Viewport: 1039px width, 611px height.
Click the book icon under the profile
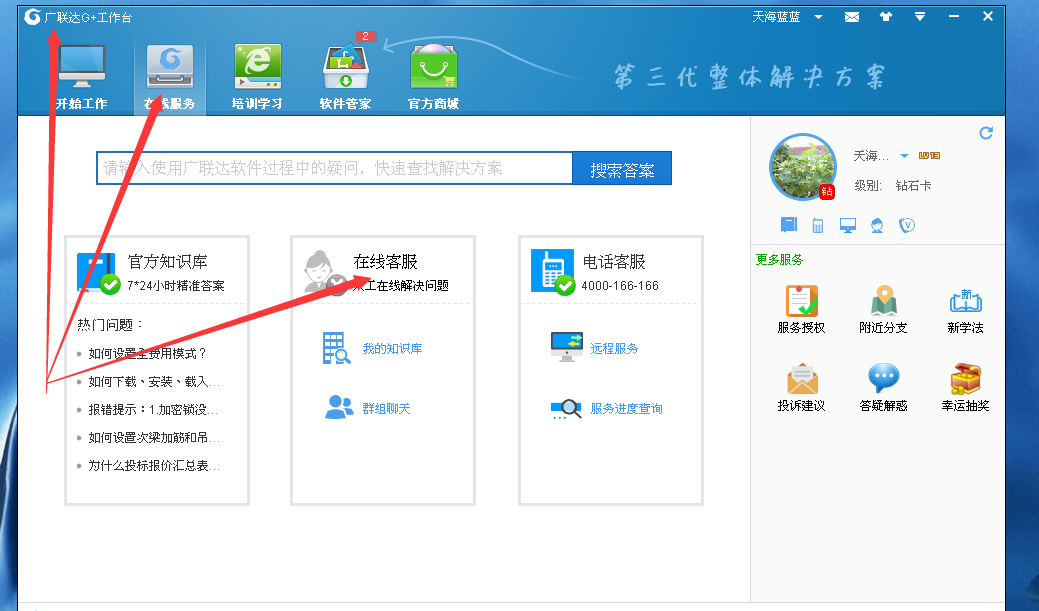[789, 225]
